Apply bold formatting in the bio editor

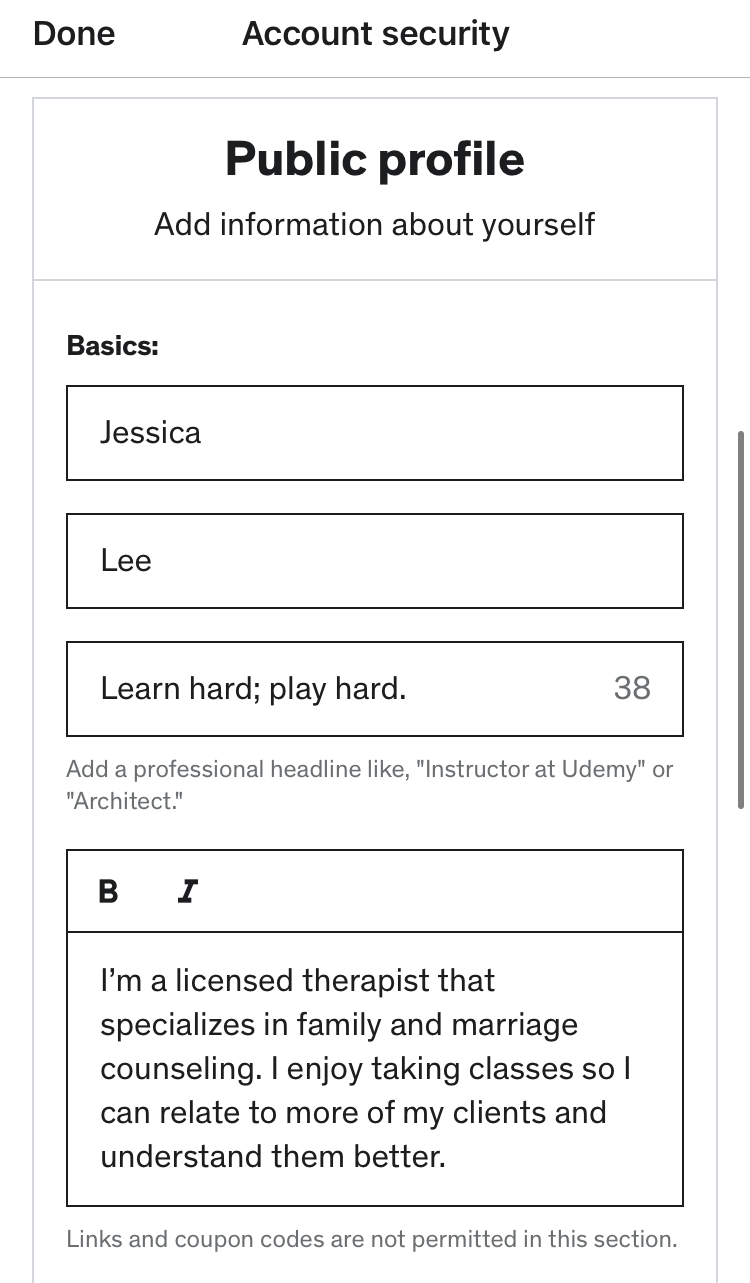pyautogui.click(x=110, y=890)
